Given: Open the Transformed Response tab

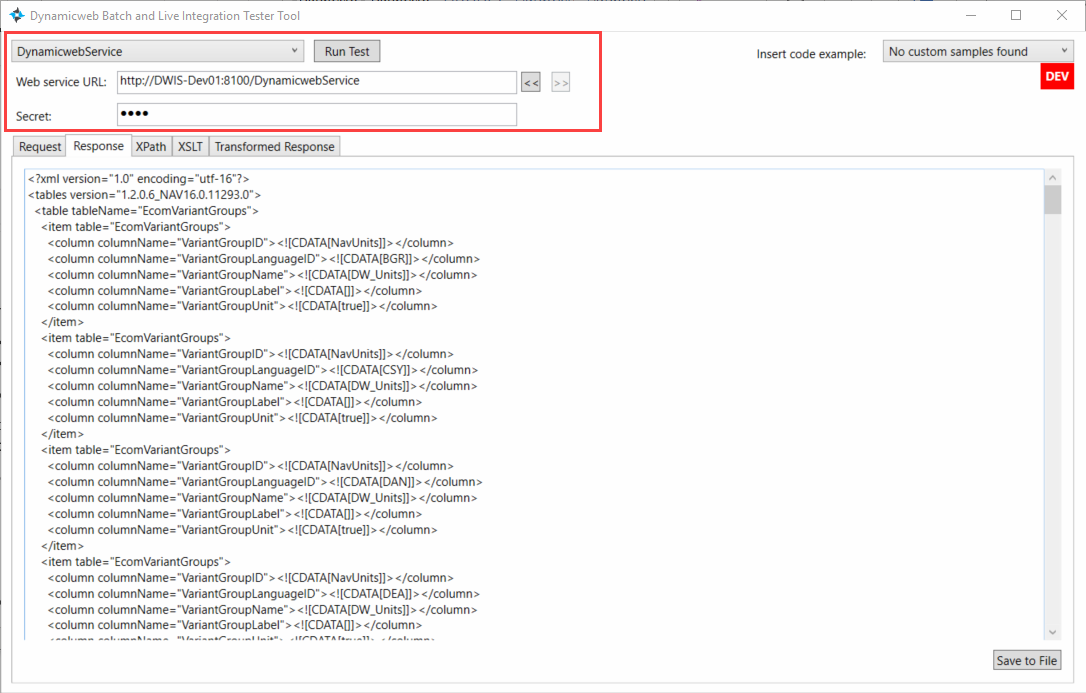Looking at the screenshot, I should 275,147.
